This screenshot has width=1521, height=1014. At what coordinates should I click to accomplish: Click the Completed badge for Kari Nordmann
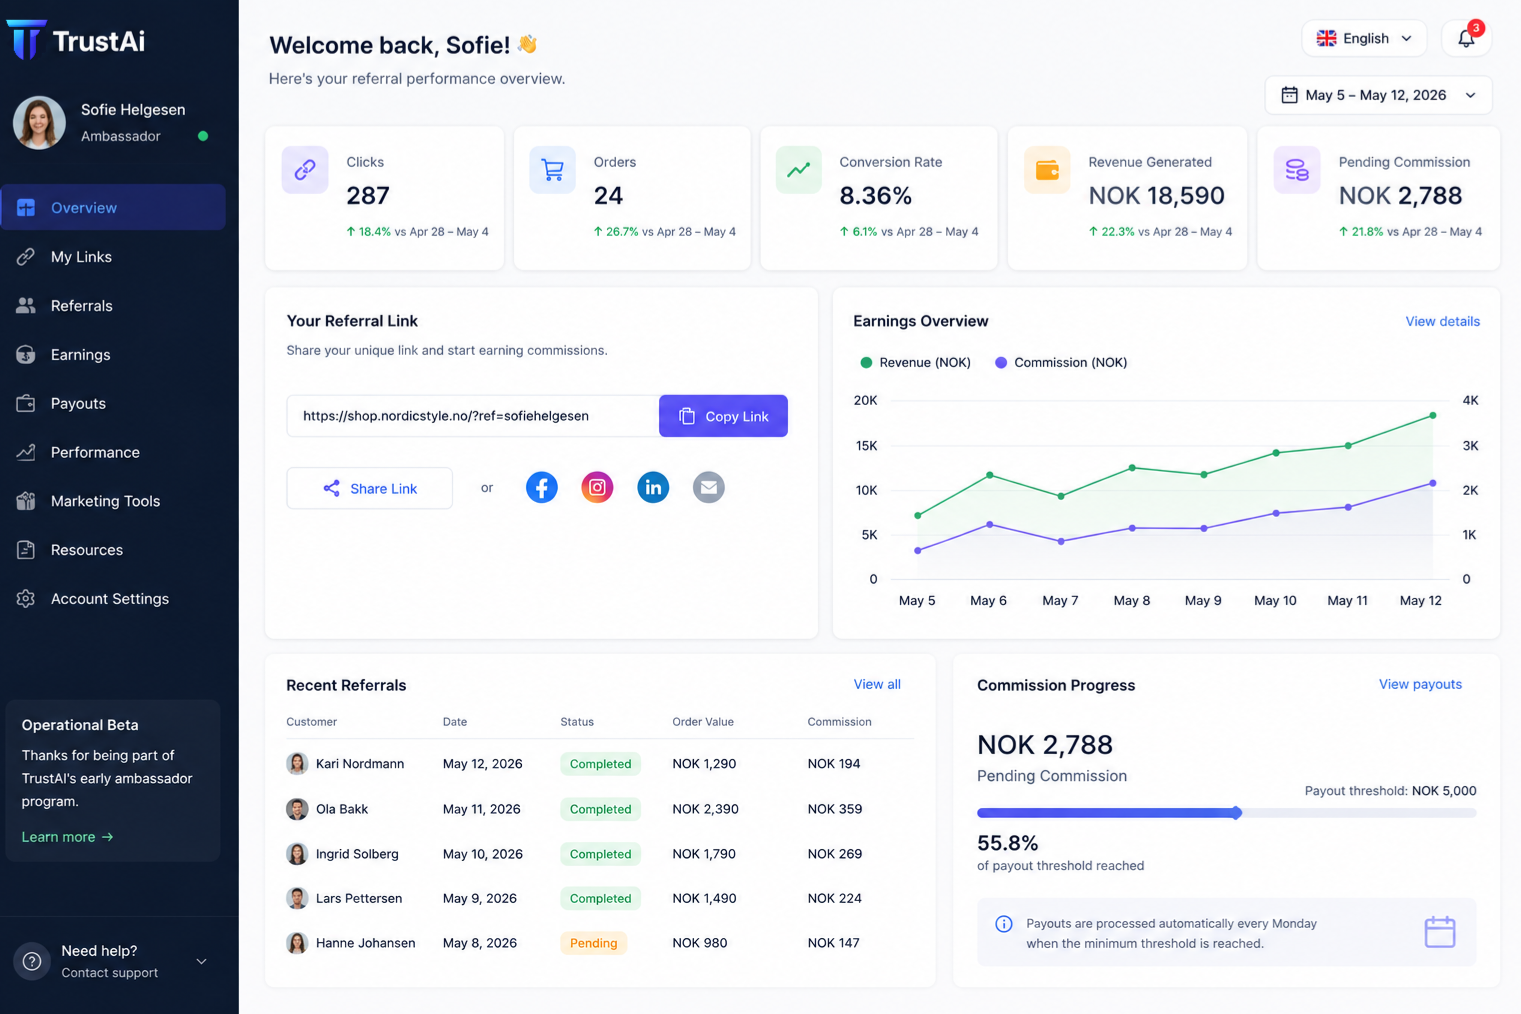pyautogui.click(x=600, y=764)
